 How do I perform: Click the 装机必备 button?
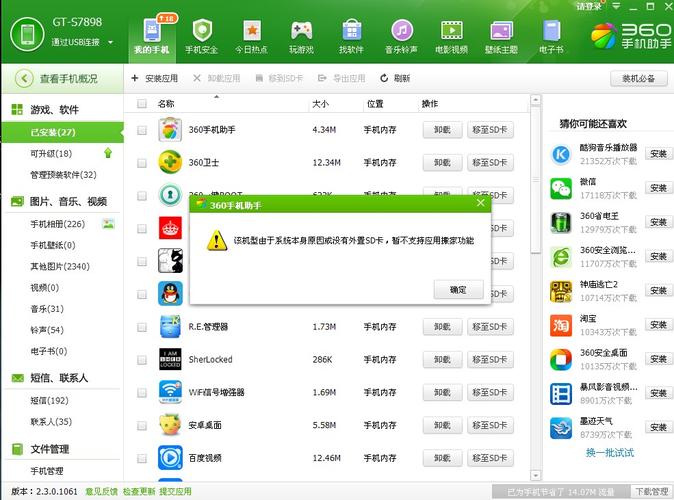point(639,78)
